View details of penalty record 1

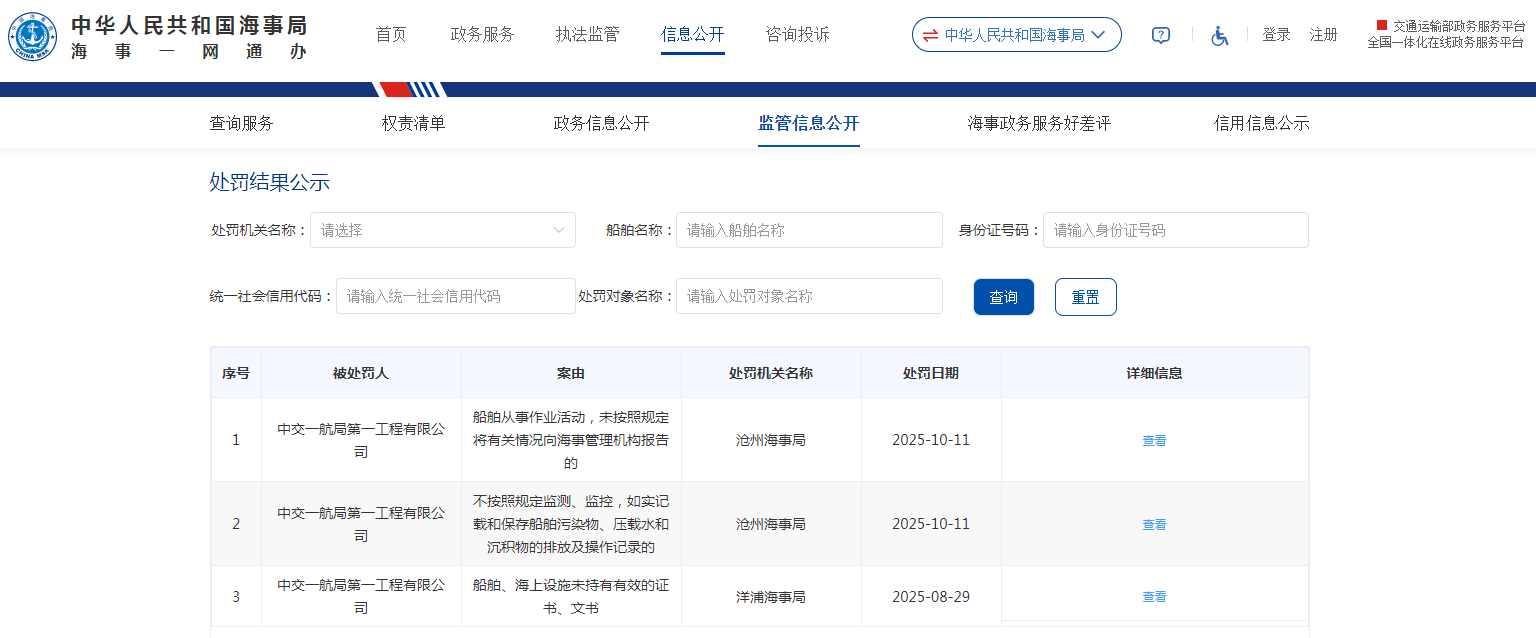click(x=1154, y=440)
